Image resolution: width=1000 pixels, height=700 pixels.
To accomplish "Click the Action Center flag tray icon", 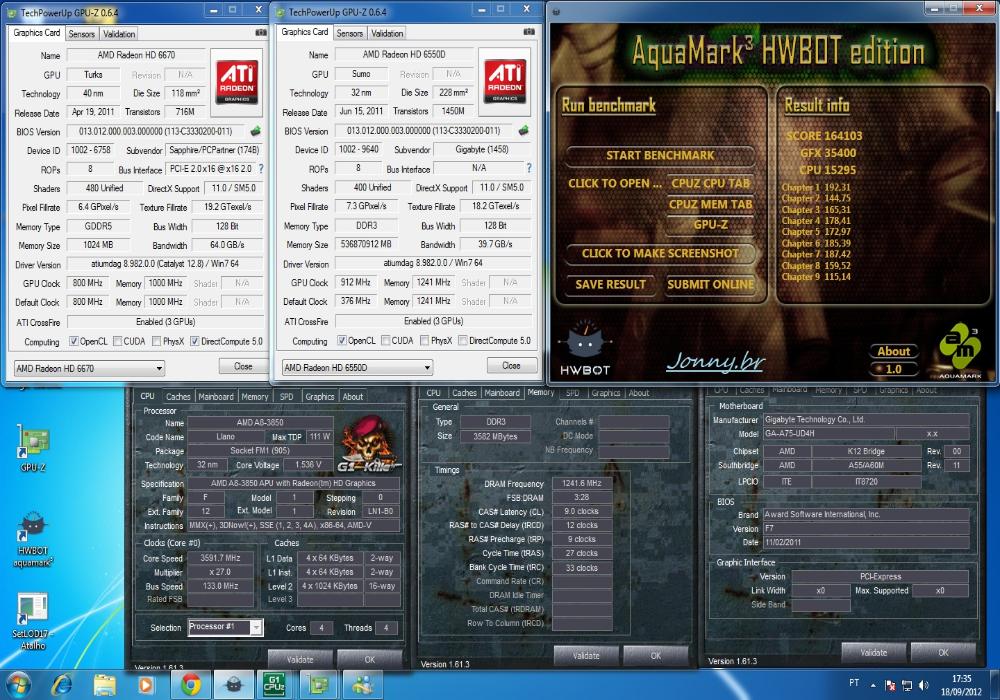I will tap(890, 685).
